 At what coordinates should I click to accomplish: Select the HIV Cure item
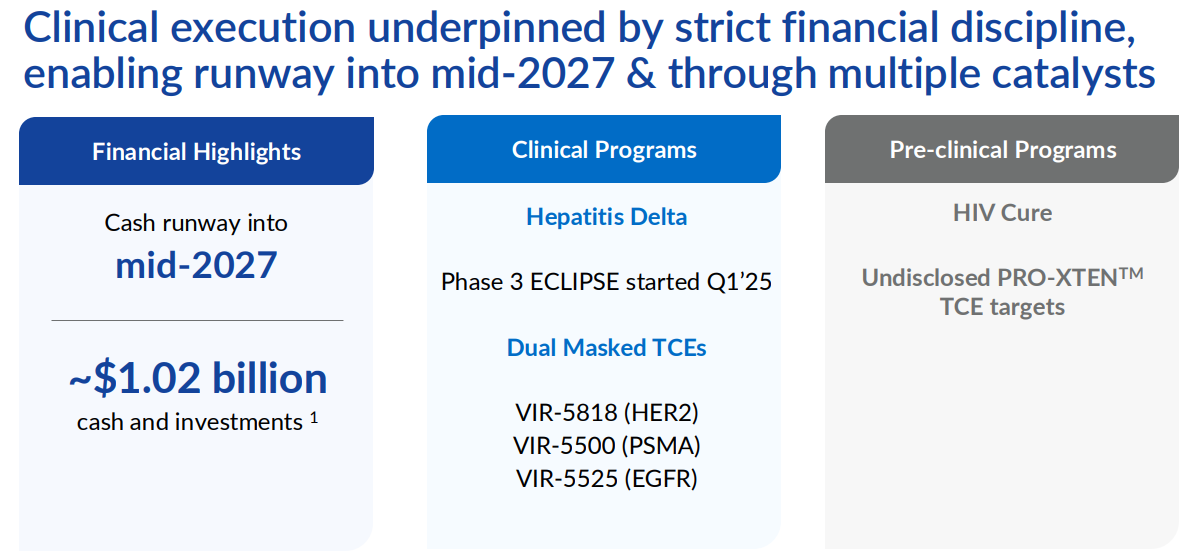point(1003,213)
